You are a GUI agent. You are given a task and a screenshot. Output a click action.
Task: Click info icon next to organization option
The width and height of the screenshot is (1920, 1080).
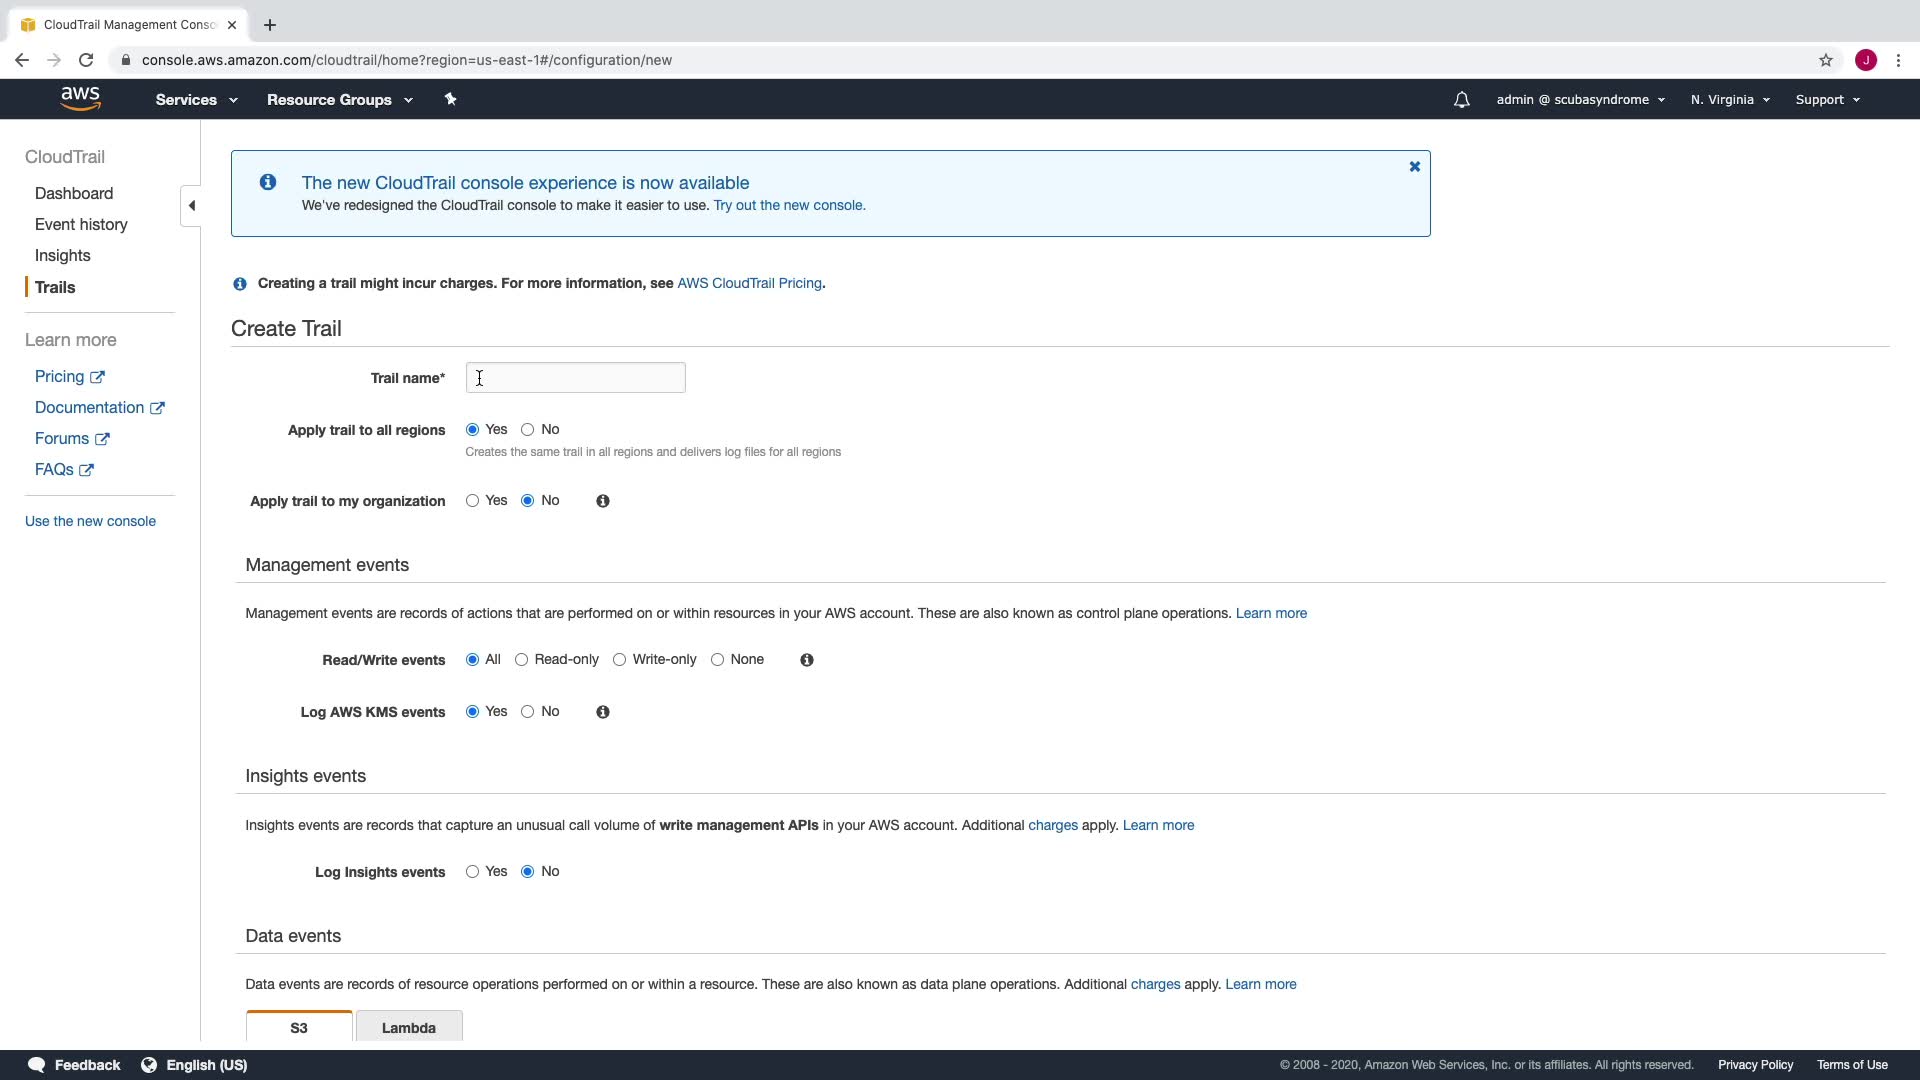603,501
